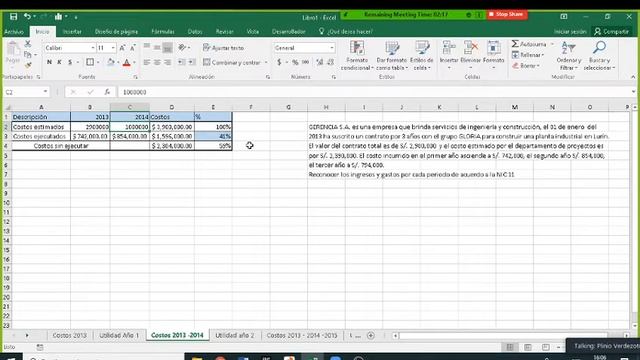This screenshot has height=360, width=640.
Task: Cut selection with the scissors icon
Action: [28, 44]
